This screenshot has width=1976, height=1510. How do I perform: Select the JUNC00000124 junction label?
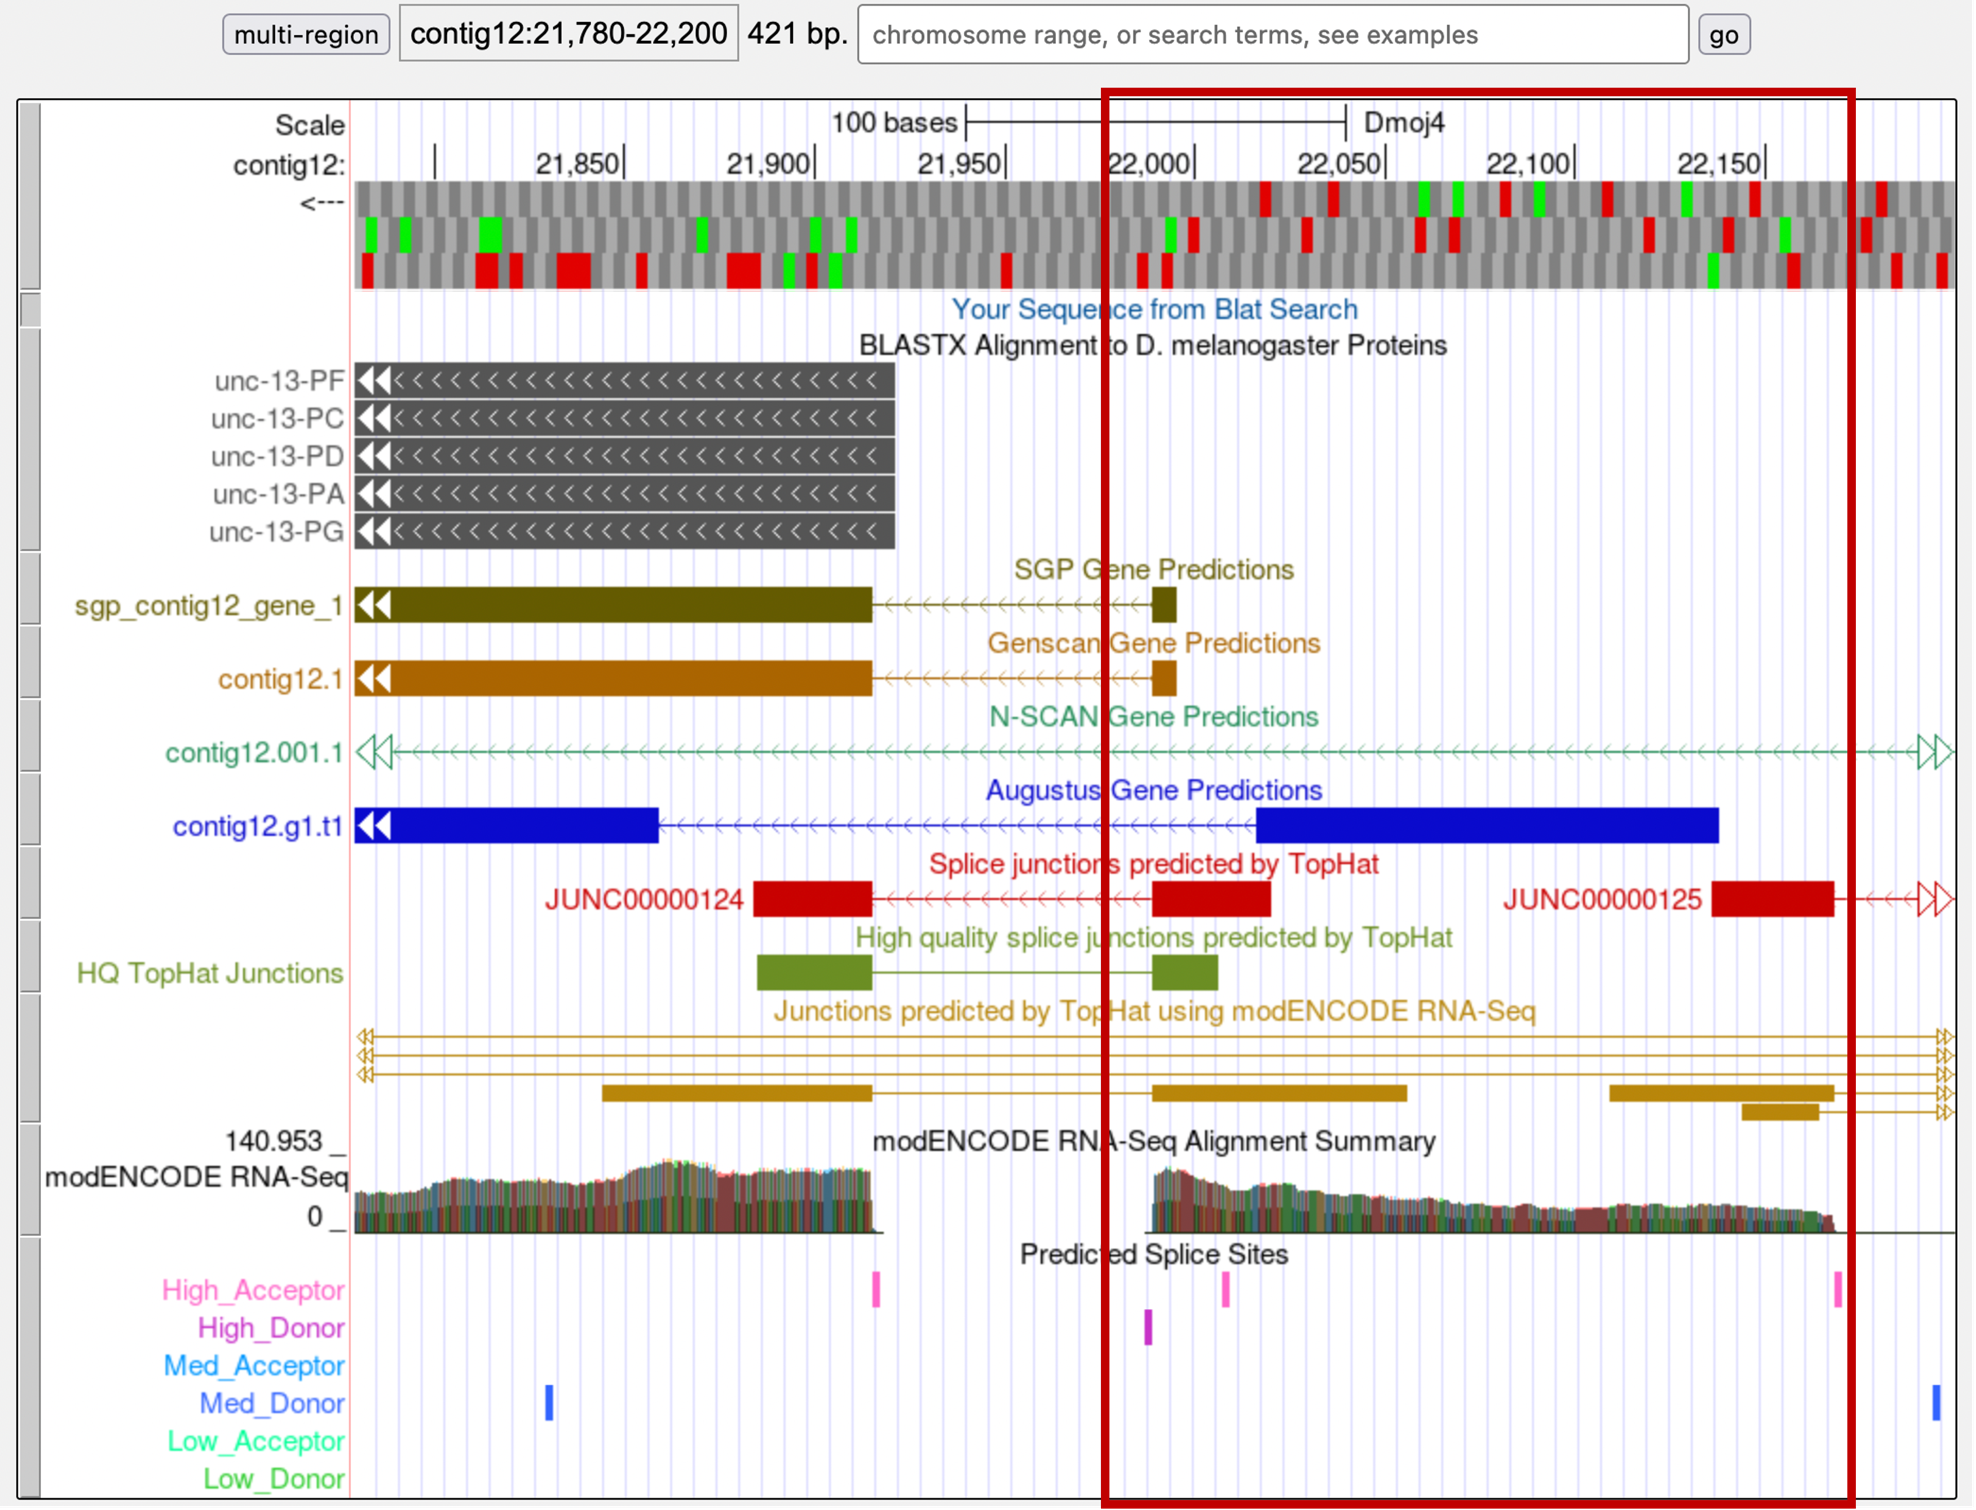click(644, 900)
